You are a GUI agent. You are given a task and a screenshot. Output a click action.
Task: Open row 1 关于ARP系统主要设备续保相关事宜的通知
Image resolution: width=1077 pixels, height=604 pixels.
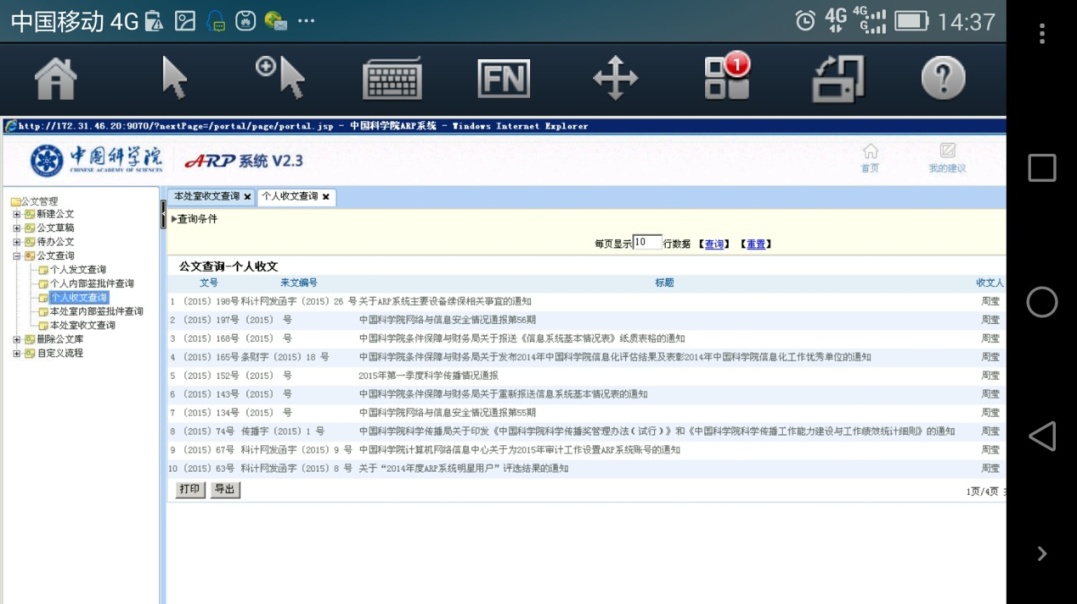click(444, 301)
